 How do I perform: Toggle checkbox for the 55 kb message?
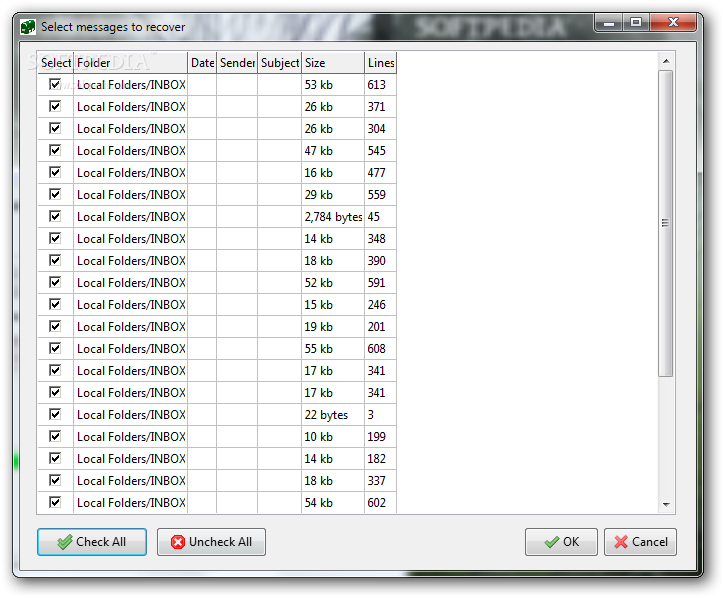(55, 348)
